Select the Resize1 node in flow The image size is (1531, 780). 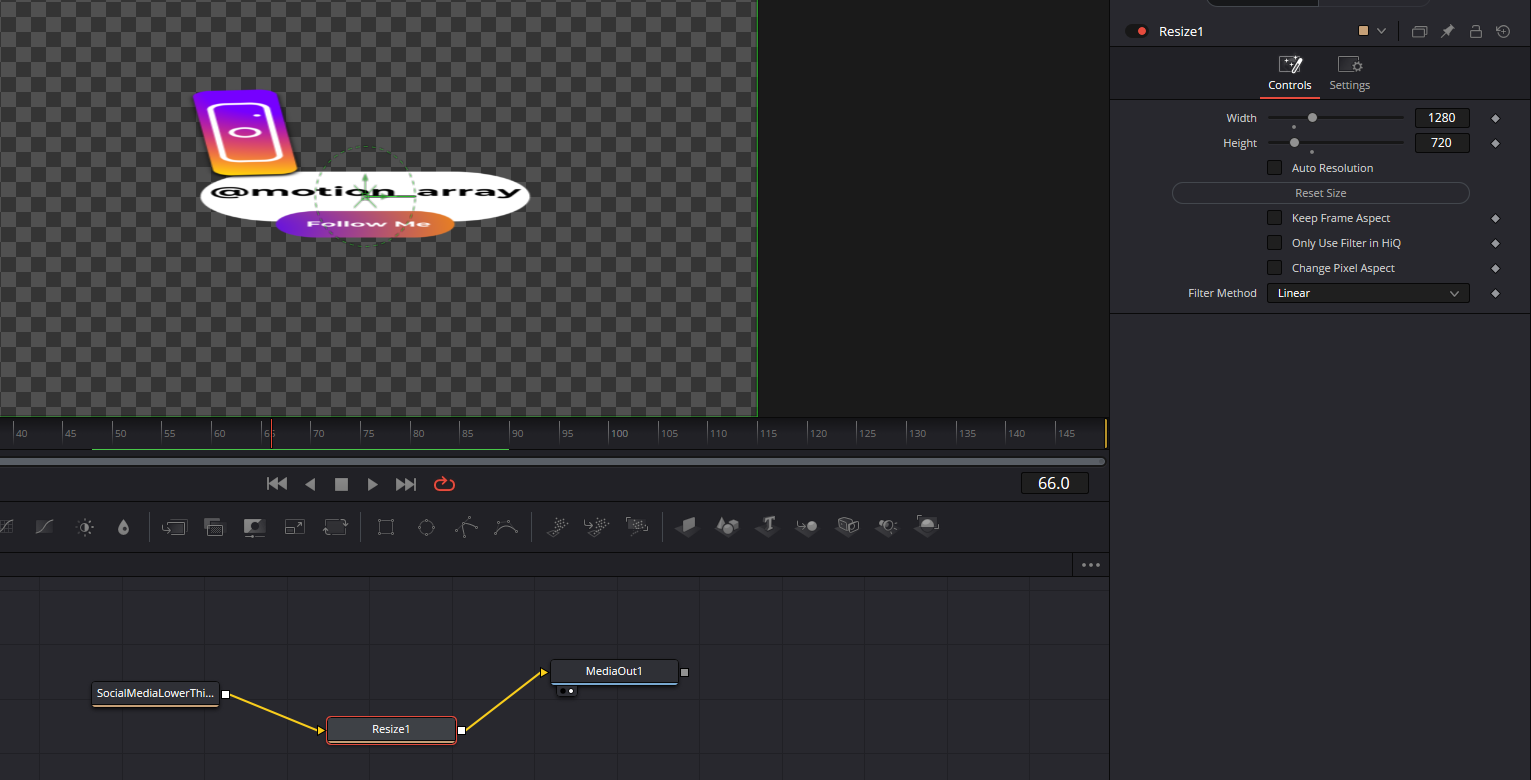tap(391, 729)
